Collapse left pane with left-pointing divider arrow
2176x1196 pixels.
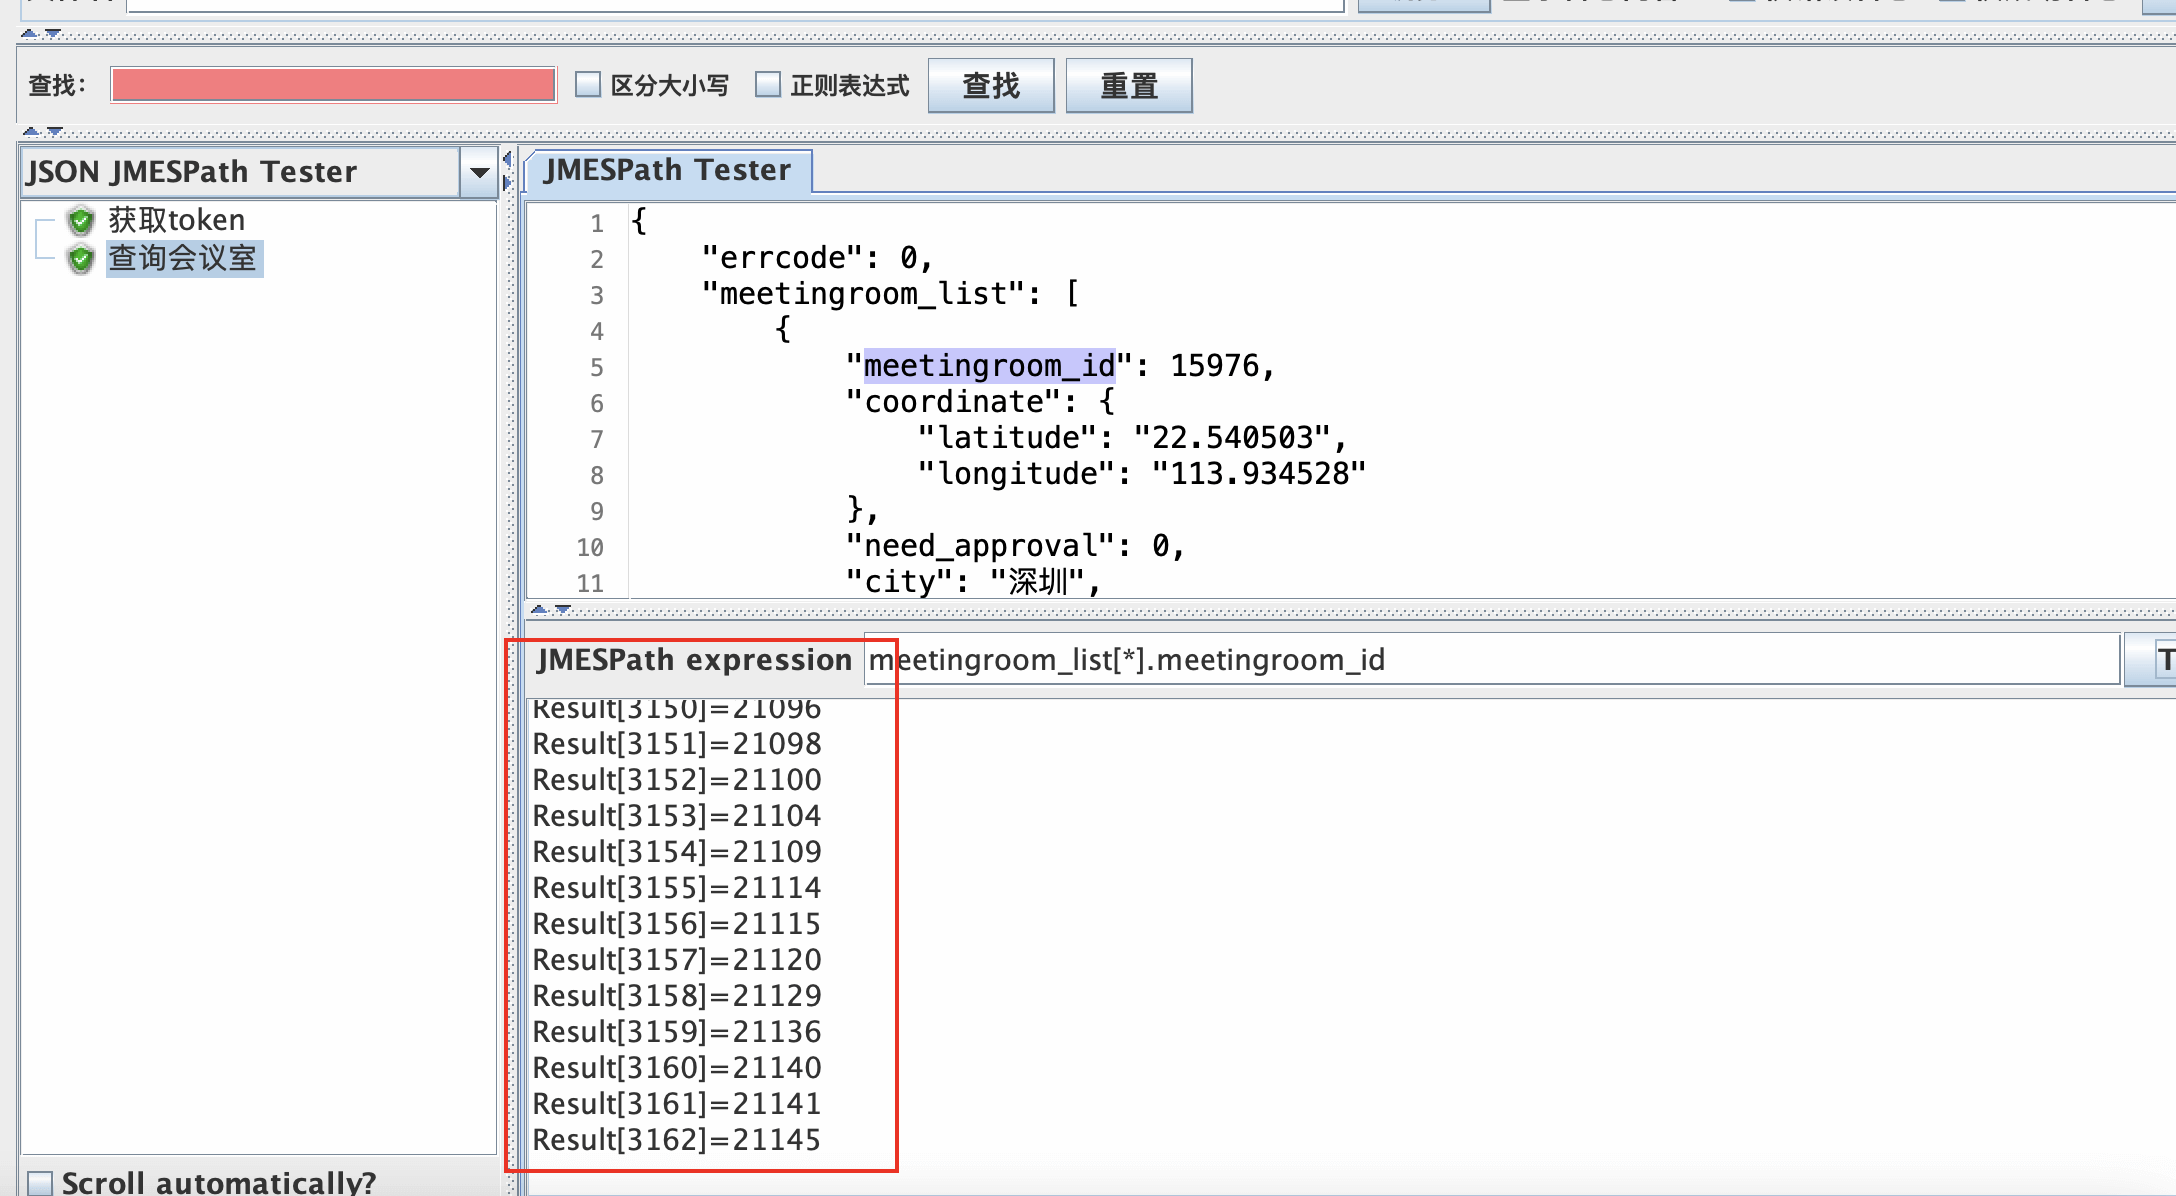click(508, 160)
